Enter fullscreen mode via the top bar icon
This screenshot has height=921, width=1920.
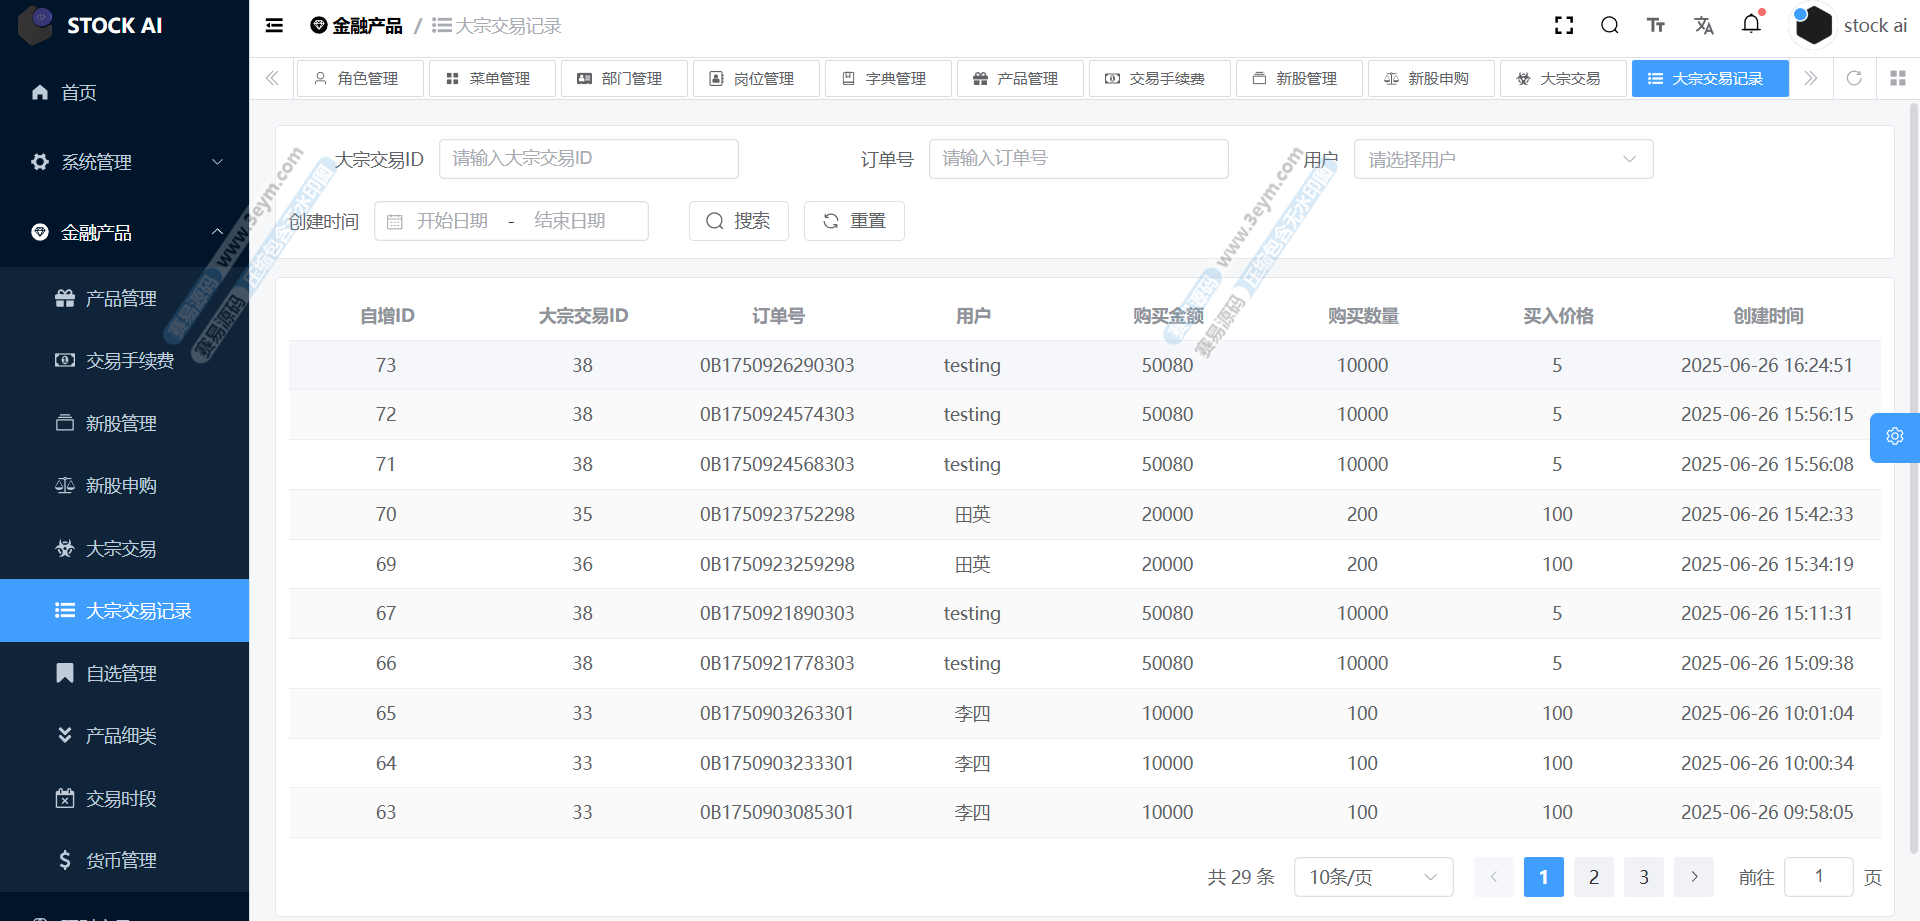[x=1564, y=26]
